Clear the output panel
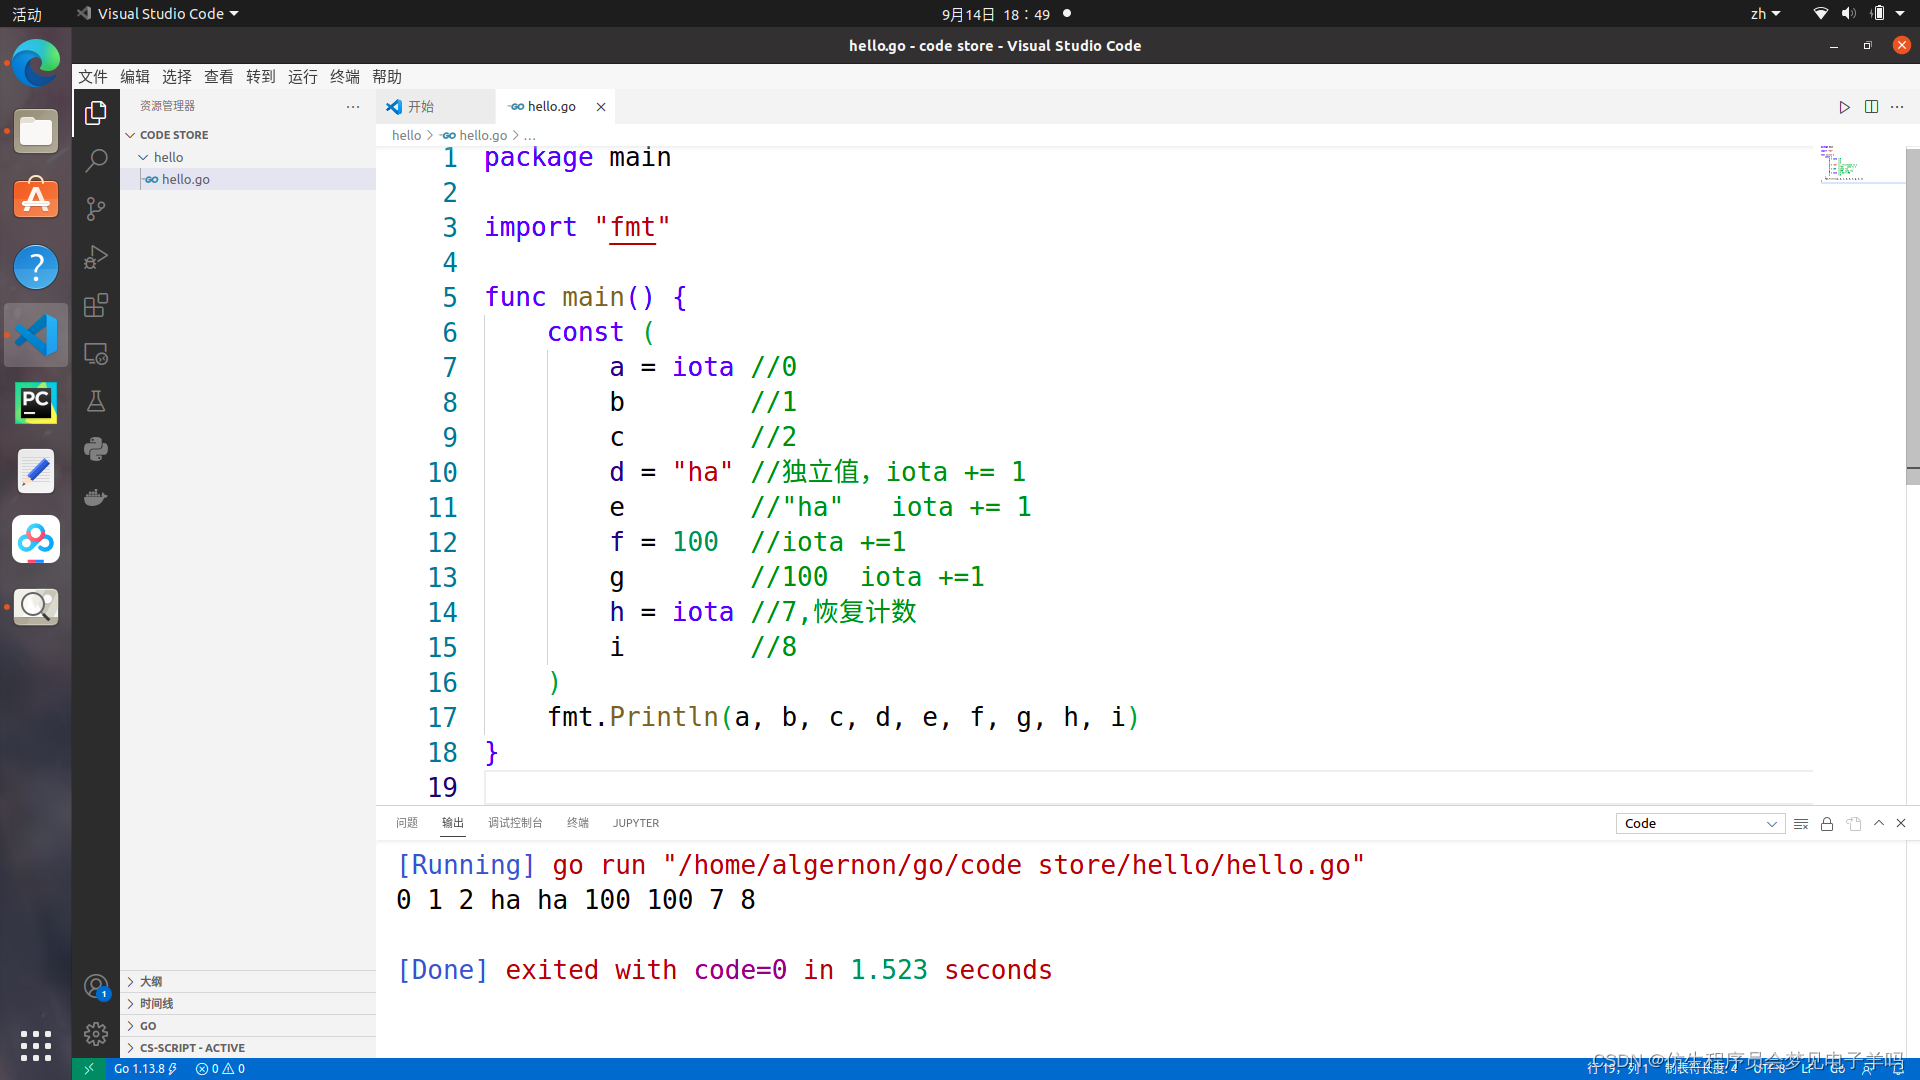Image resolution: width=1920 pixels, height=1080 pixels. click(x=1801, y=824)
